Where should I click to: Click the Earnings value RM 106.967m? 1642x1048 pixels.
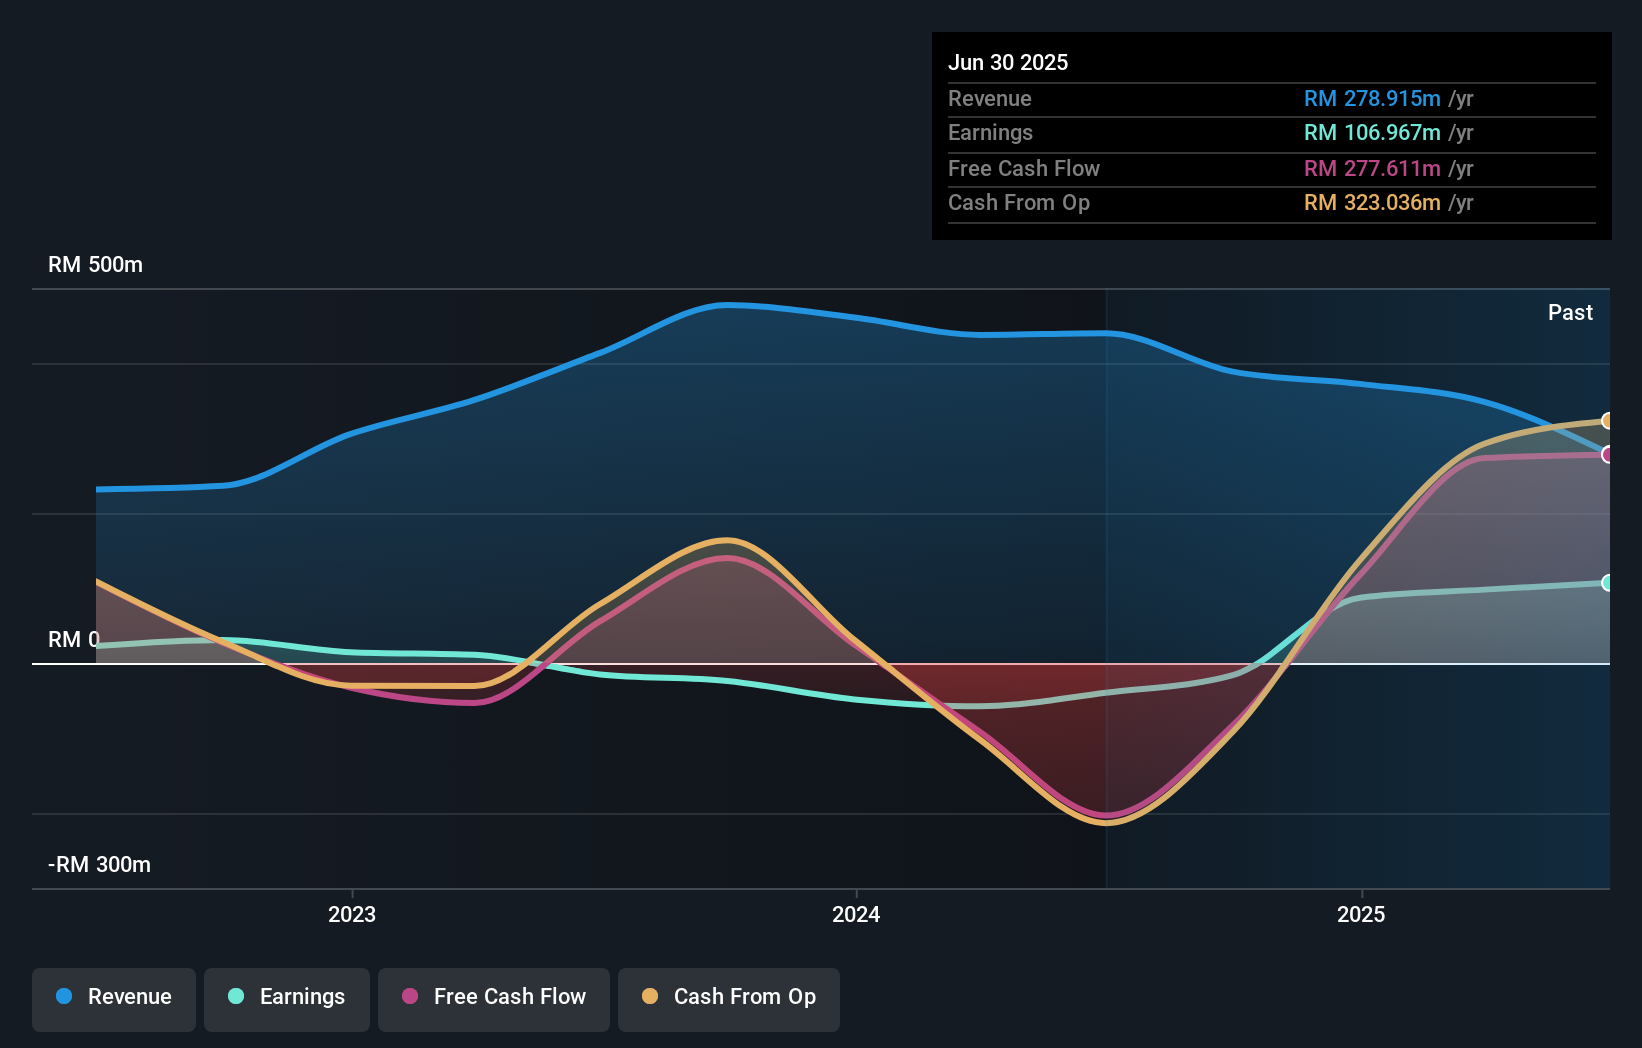[x=1372, y=133]
